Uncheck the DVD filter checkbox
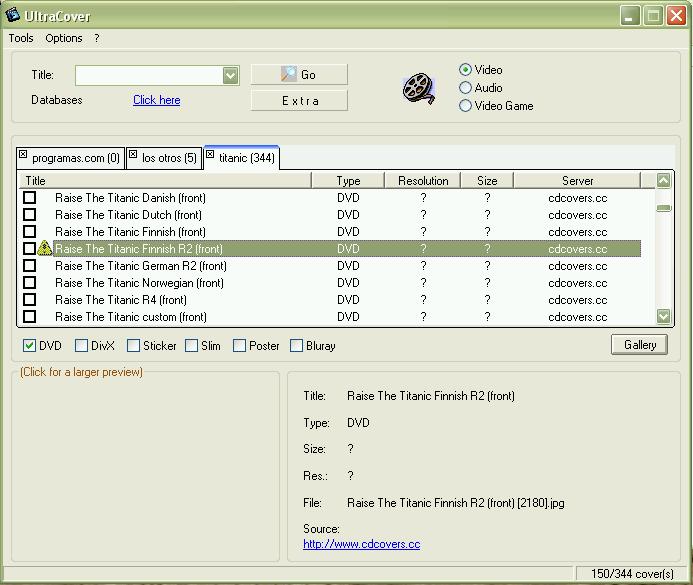This screenshot has width=693, height=585. click(x=29, y=346)
